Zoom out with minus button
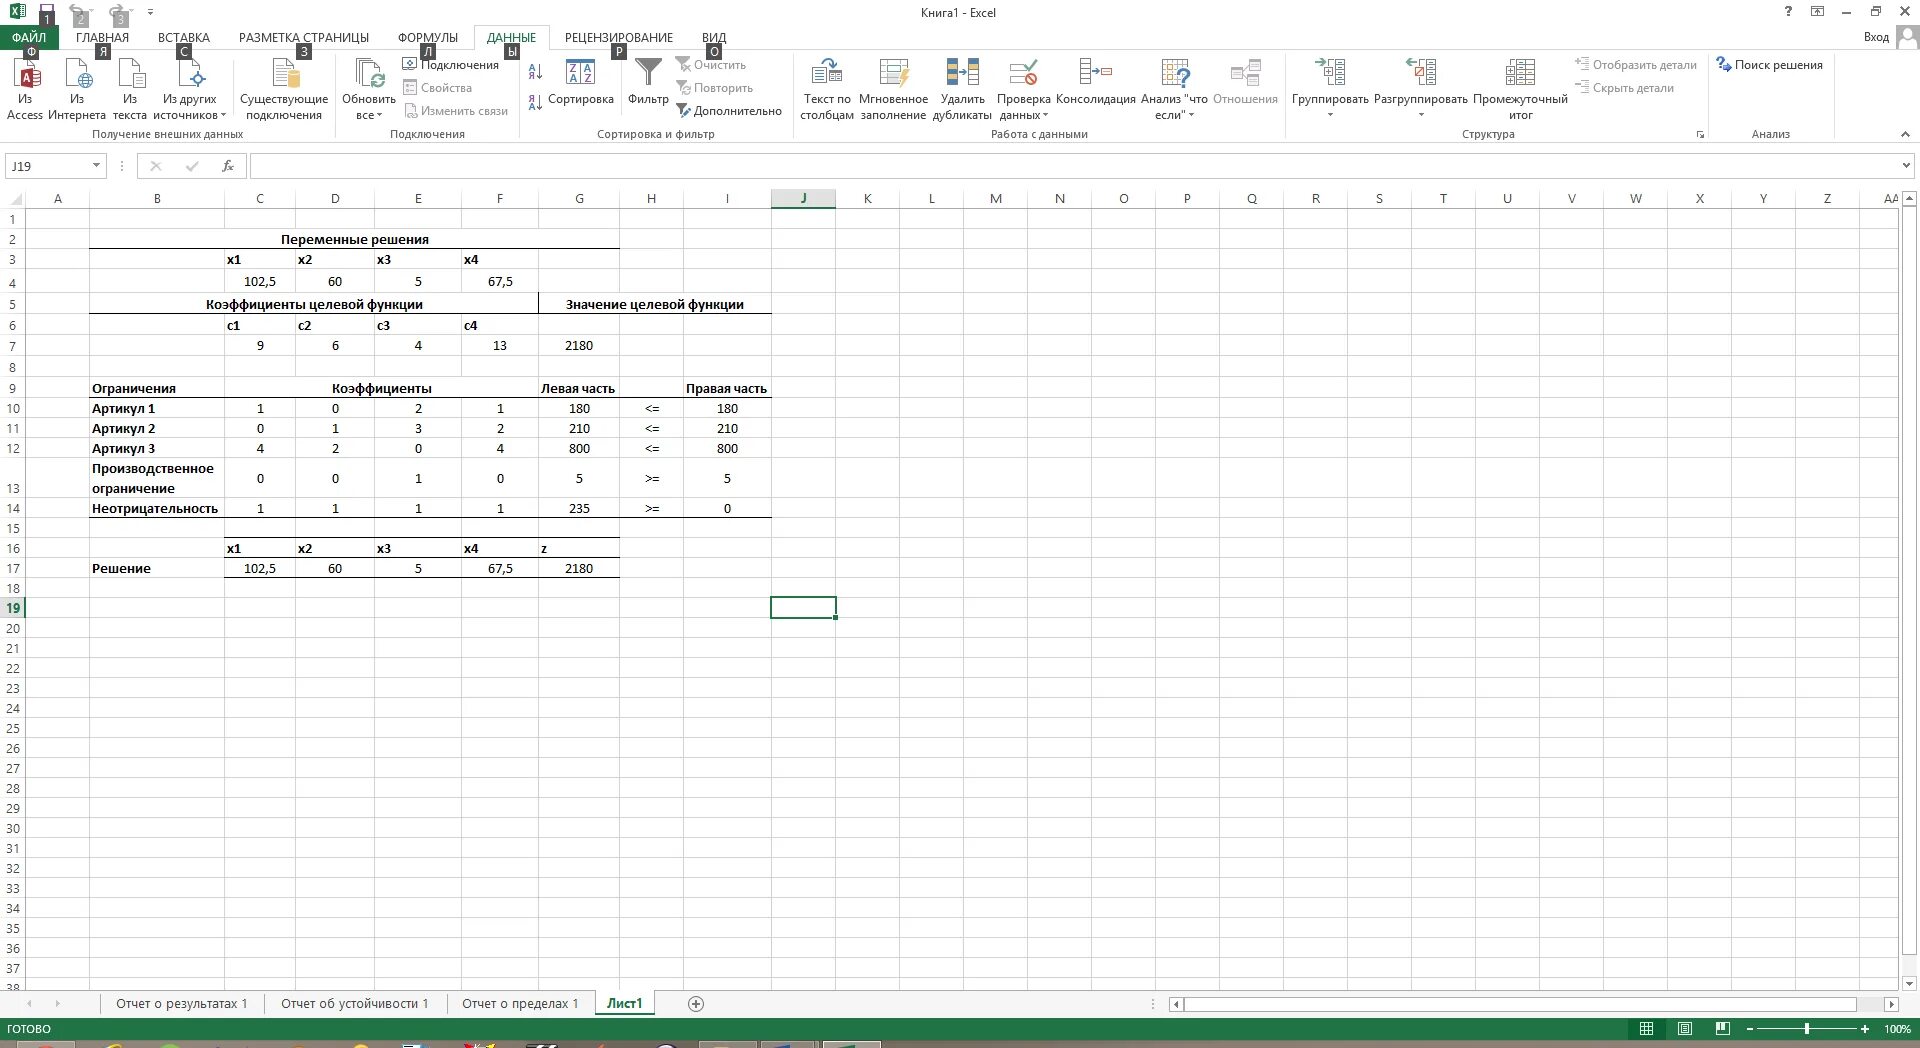This screenshot has height=1048, width=1920. click(1749, 1029)
